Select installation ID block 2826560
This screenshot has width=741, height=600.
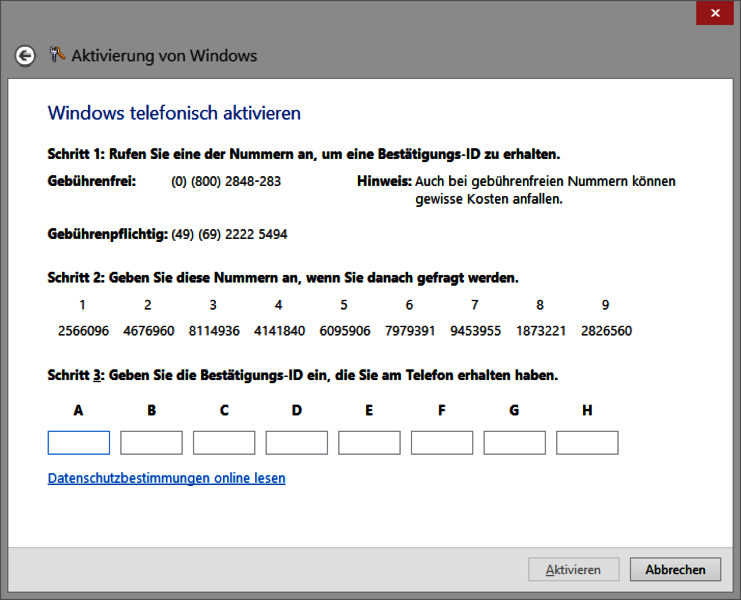606,331
